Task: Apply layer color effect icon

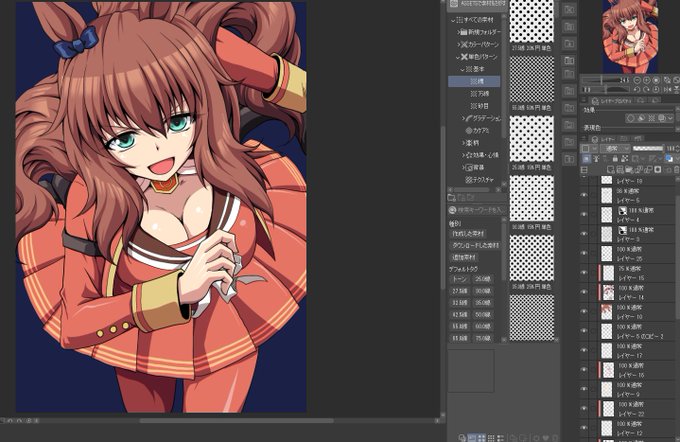Action: 662,118
